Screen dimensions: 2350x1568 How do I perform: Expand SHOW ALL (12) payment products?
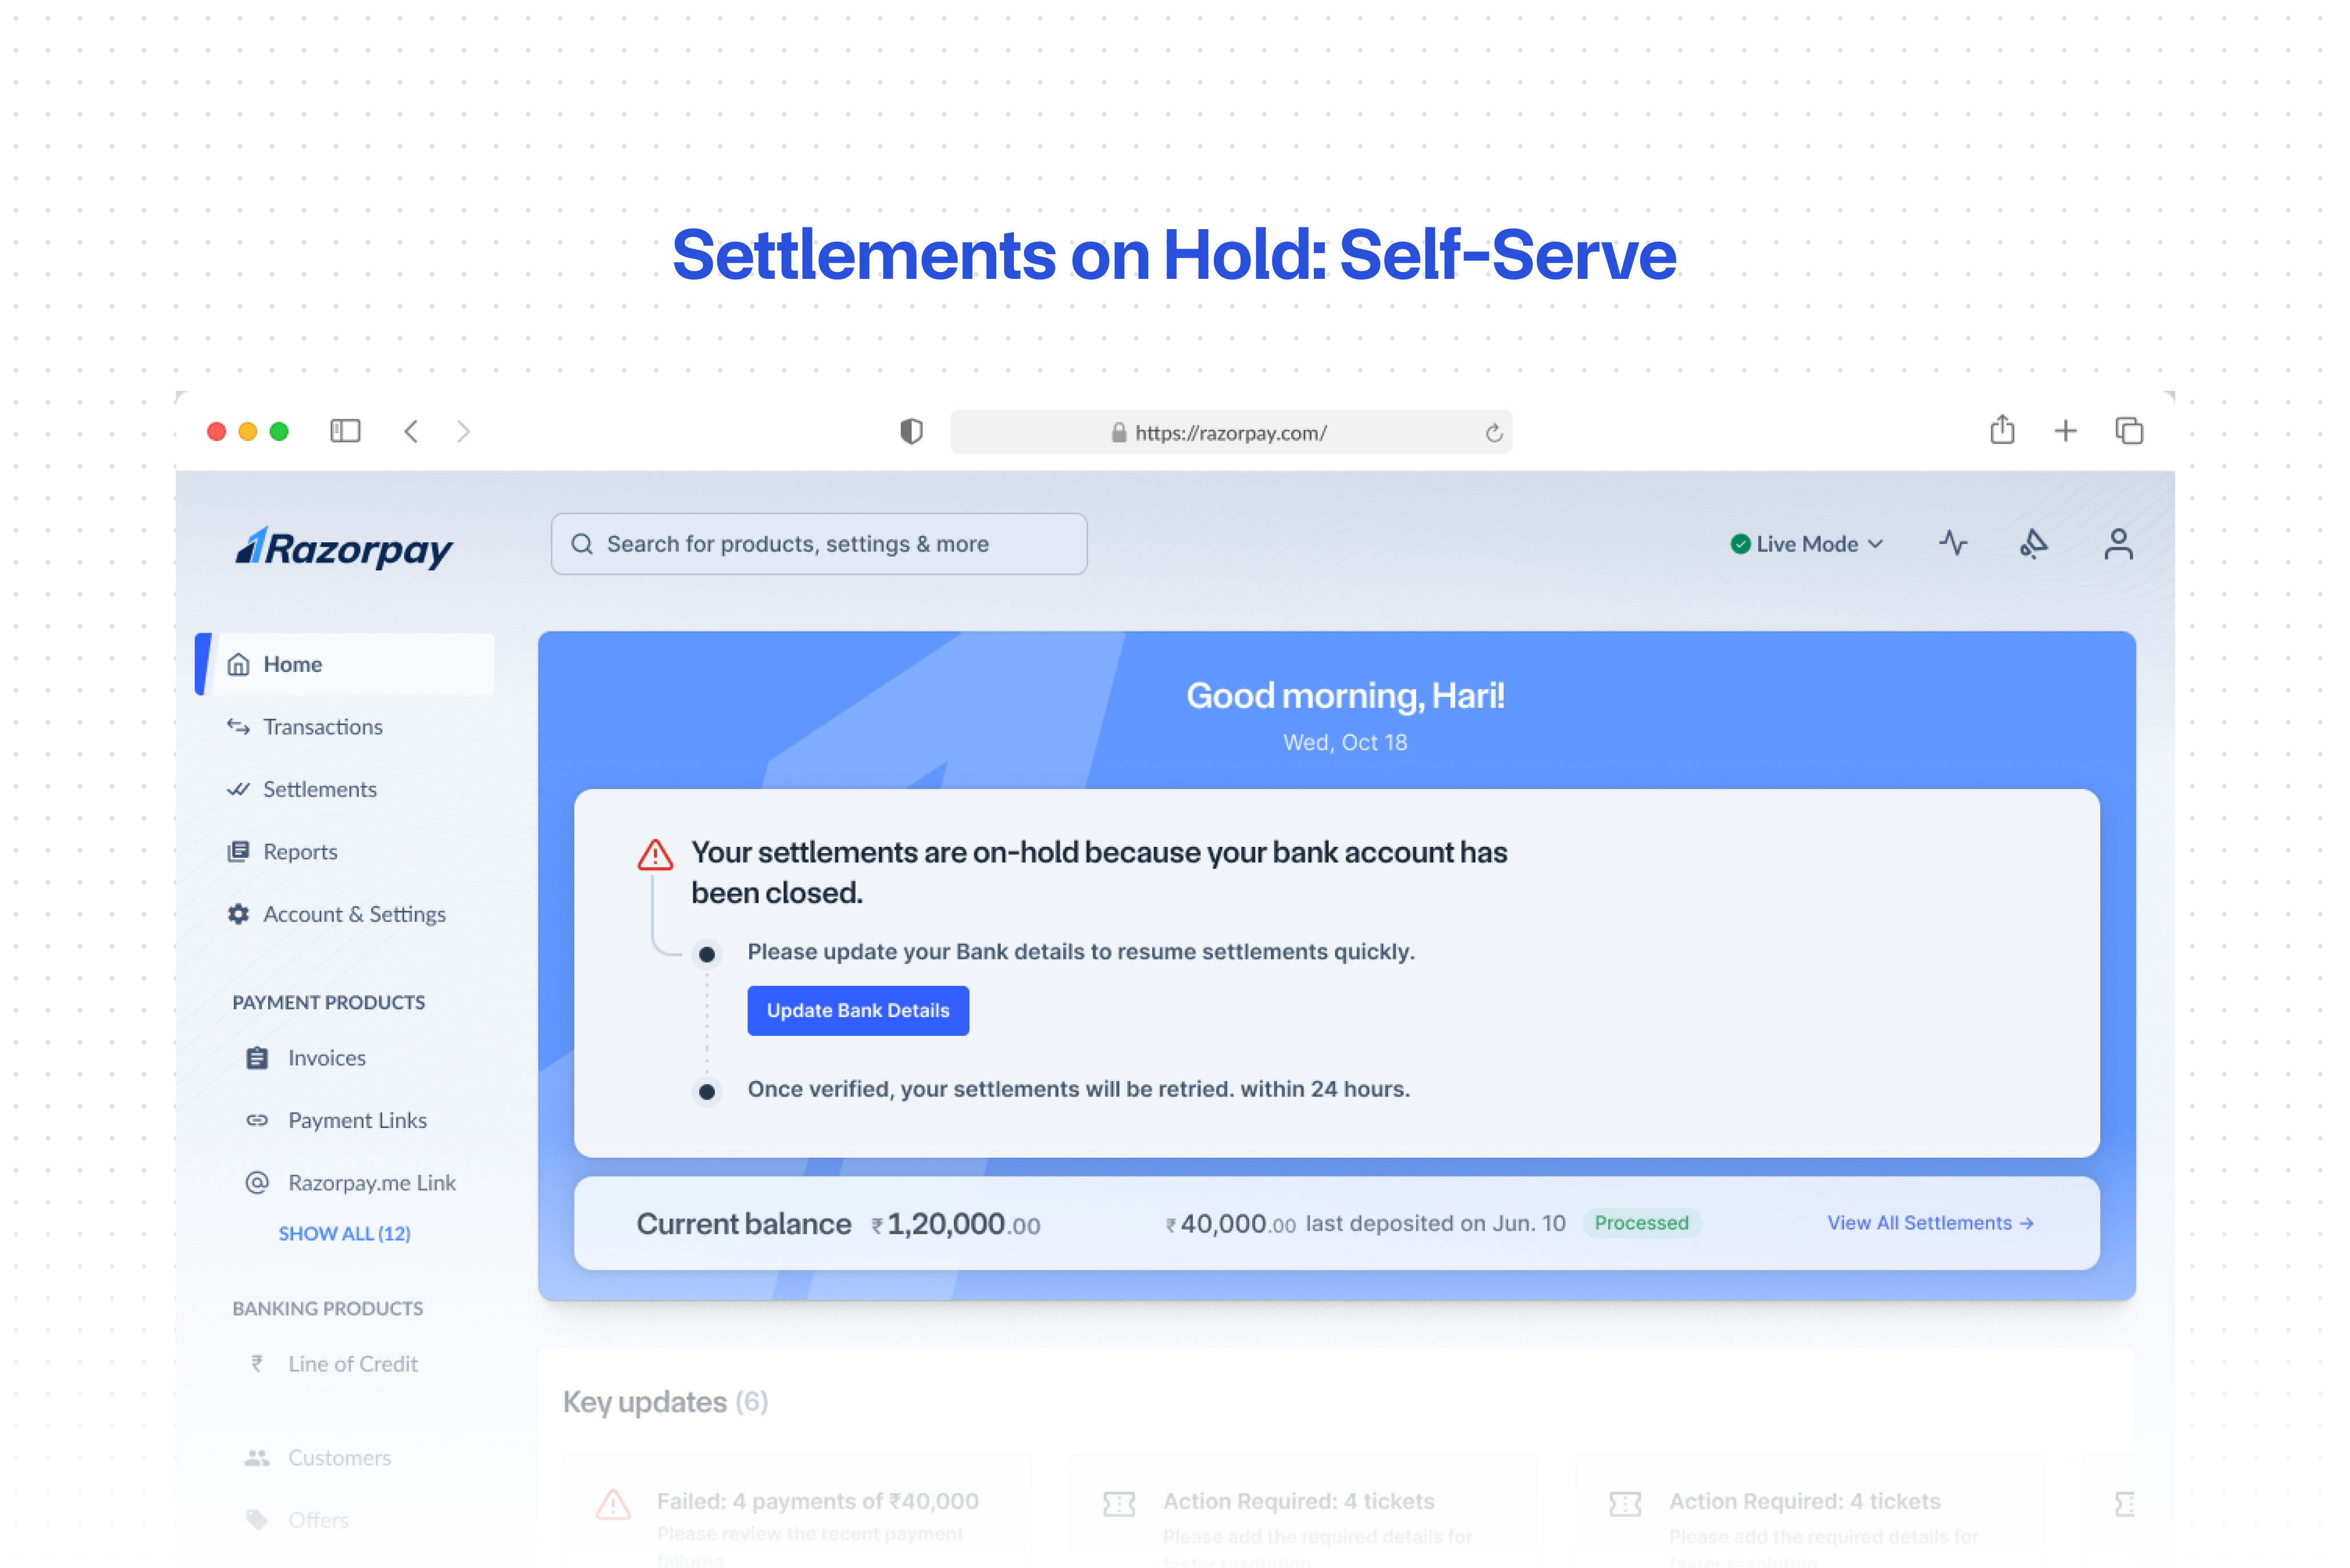[345, 1233]
